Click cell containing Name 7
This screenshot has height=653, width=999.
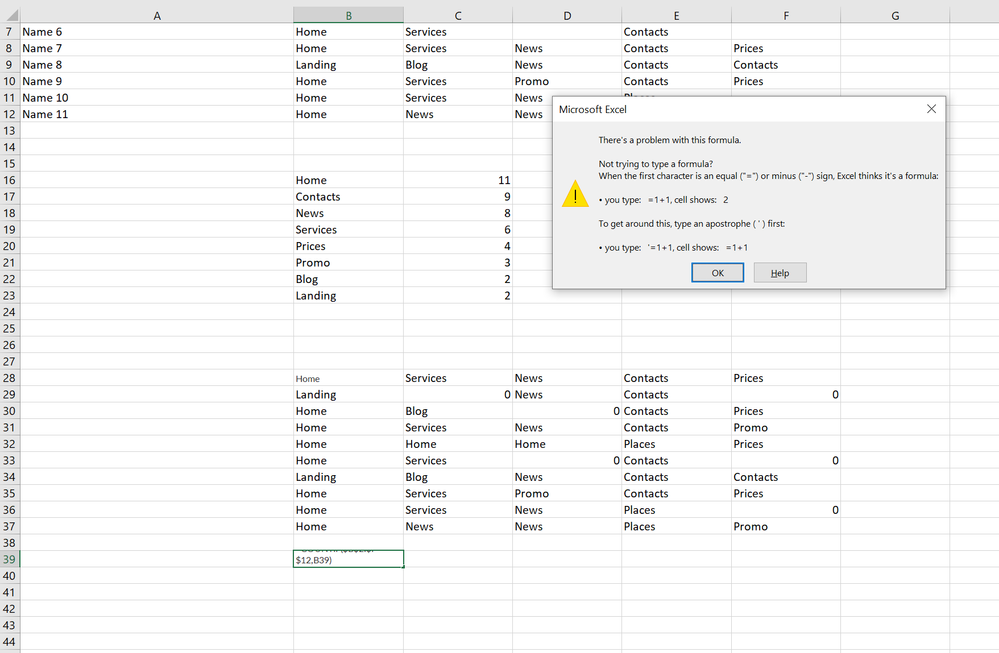(157, 48)
